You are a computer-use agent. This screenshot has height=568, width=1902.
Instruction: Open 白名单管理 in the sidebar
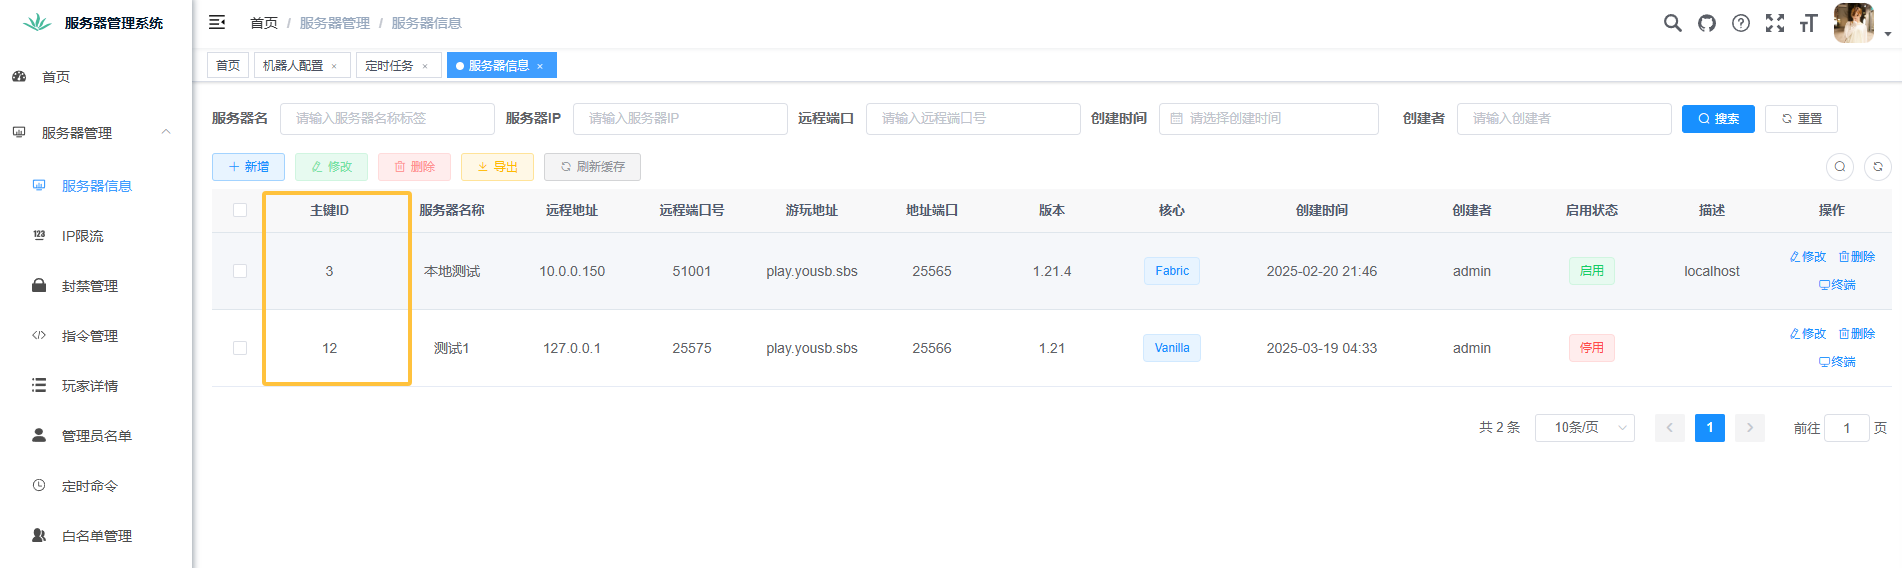tap(95, 536)
